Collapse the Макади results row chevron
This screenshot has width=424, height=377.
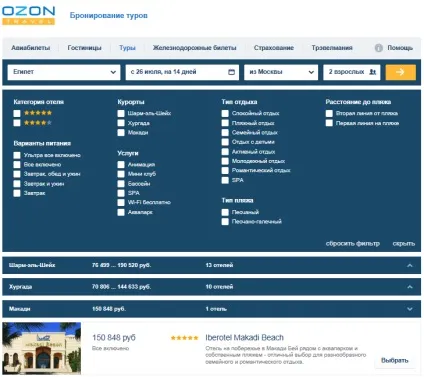coord(410,309)
